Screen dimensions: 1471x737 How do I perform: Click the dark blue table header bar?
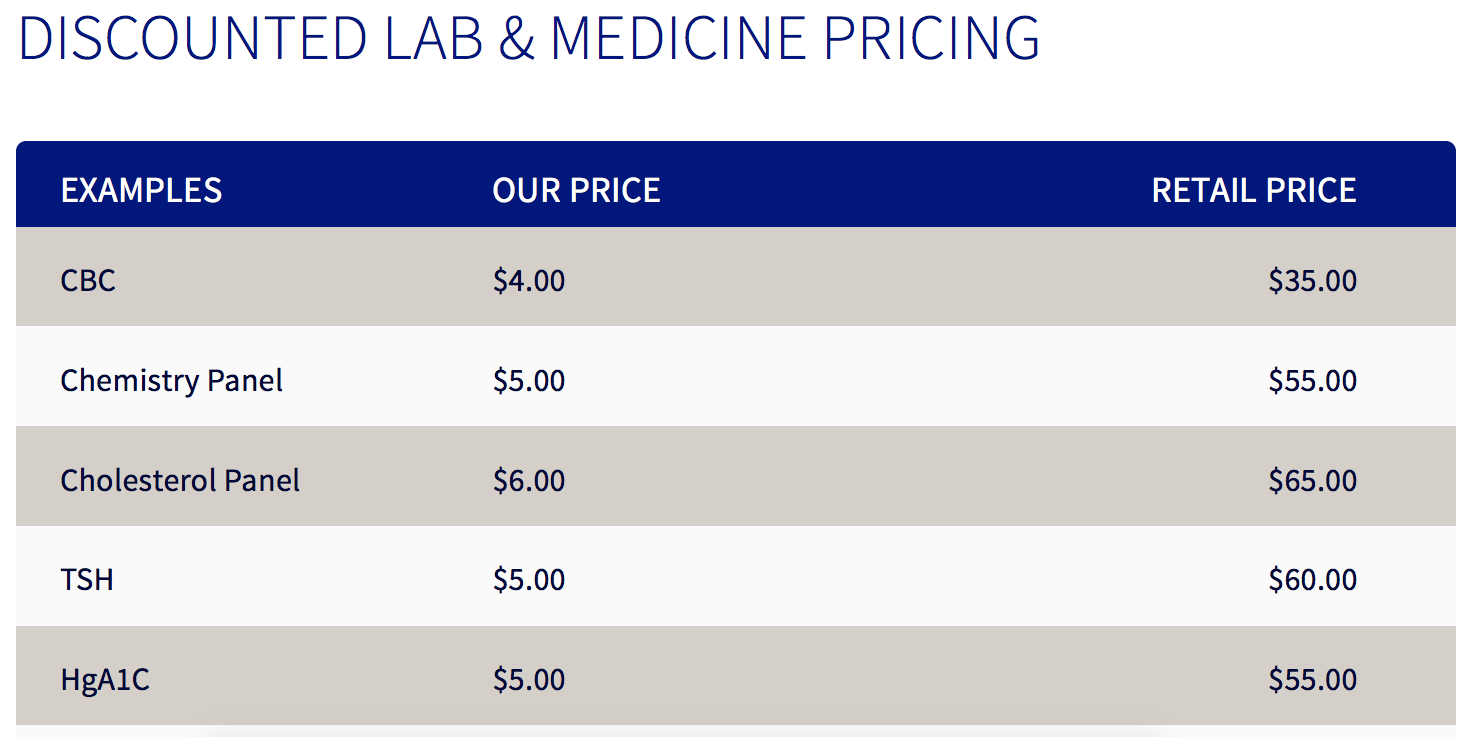736,185
